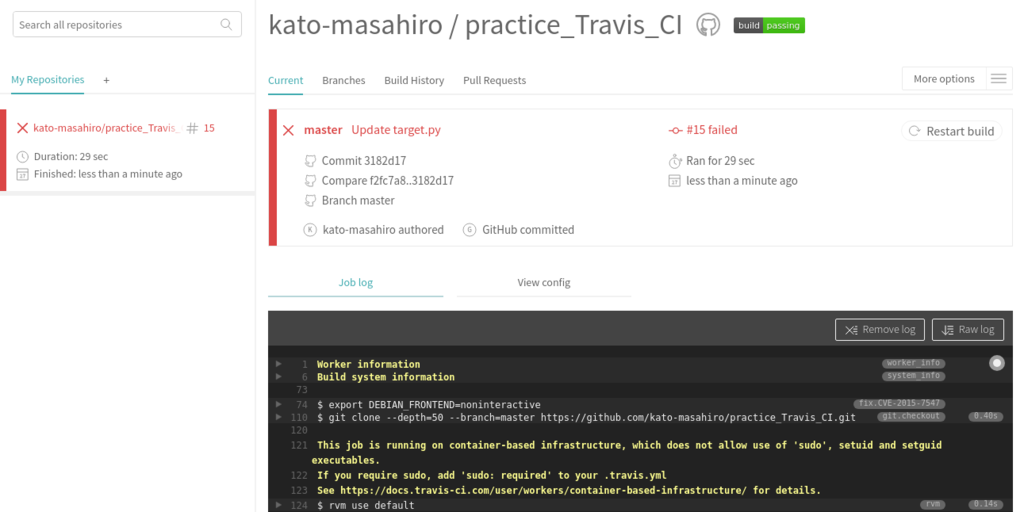Viewport: 1024px width, 512px height.
Task: Expand the git clone log line
Action: (x=279, y=417)
